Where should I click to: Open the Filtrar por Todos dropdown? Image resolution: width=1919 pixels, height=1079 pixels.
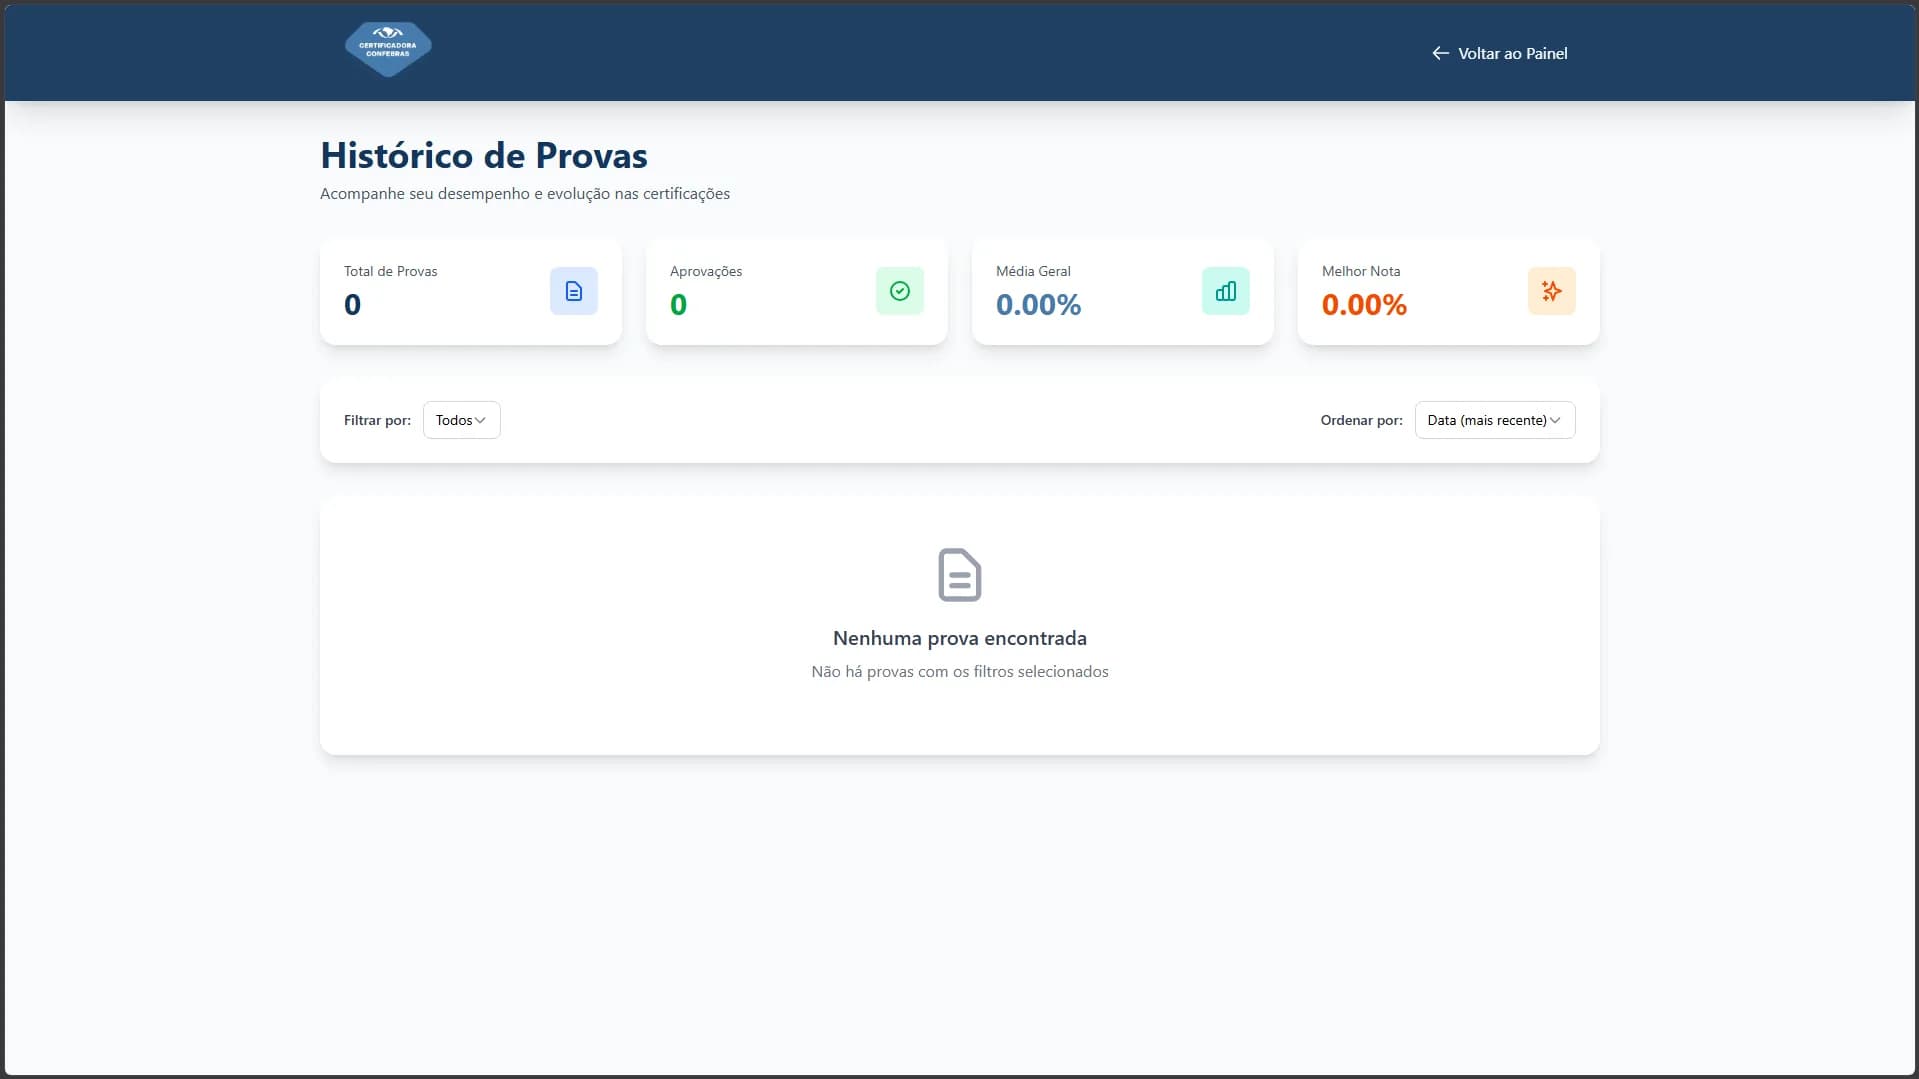[462, 420]
